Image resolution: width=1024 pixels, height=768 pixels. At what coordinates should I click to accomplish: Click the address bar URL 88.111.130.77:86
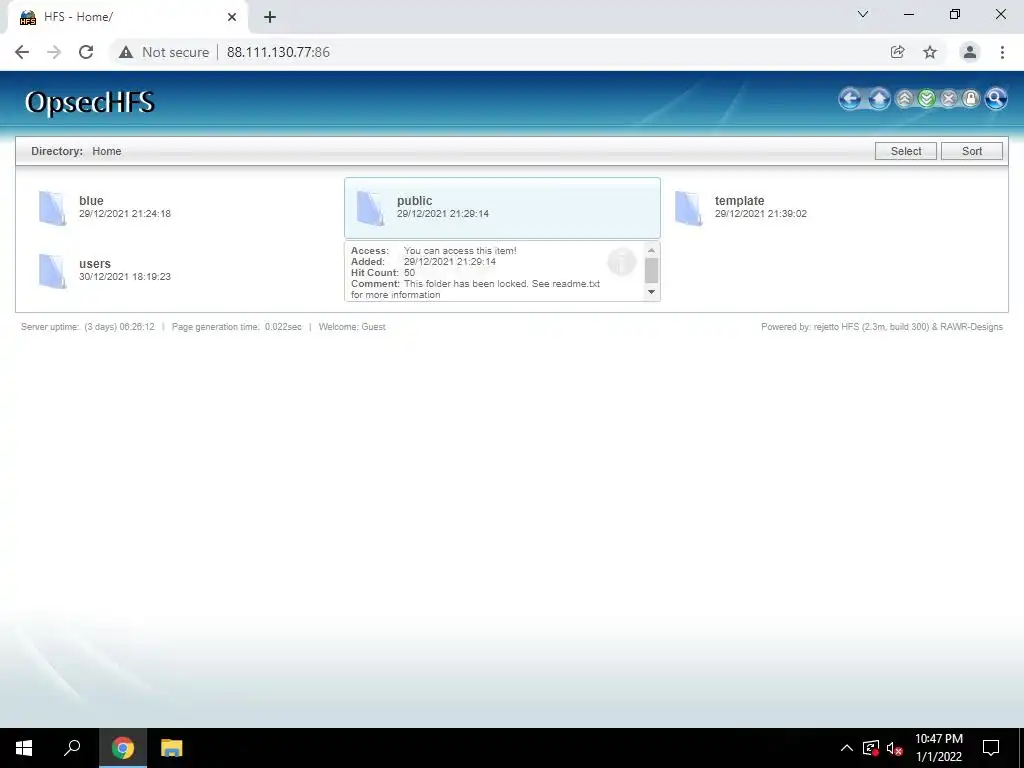pyautogui.click(x=278, y=52)
